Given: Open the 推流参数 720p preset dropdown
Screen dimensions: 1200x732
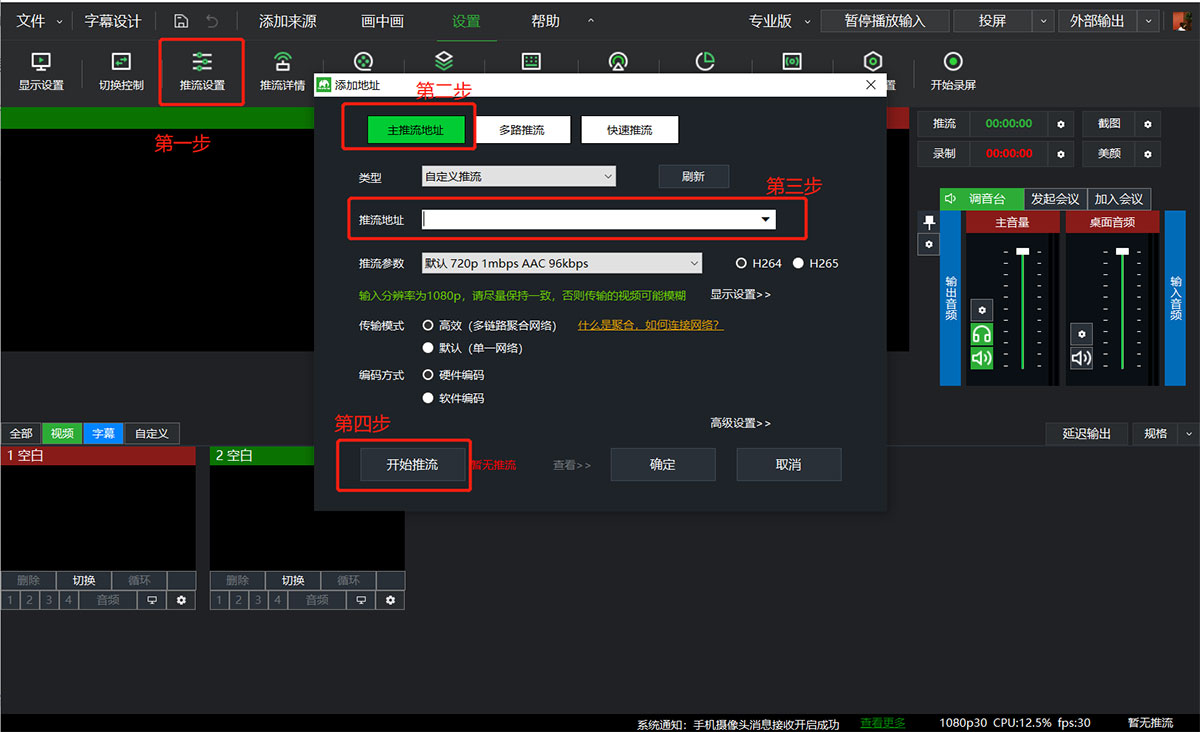Looking at the screenshot, I should [562, 264].
